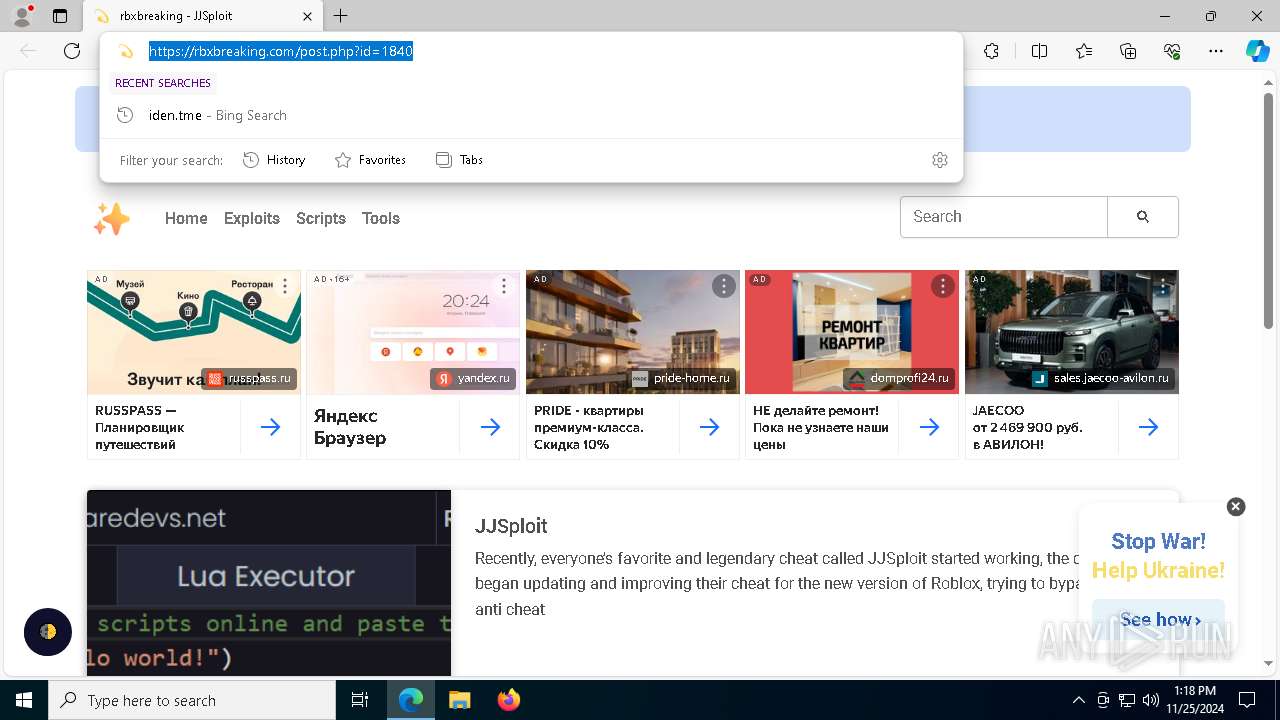
Task: Open the RUSSPASS ad thumbnail
Action: (194, 332)
